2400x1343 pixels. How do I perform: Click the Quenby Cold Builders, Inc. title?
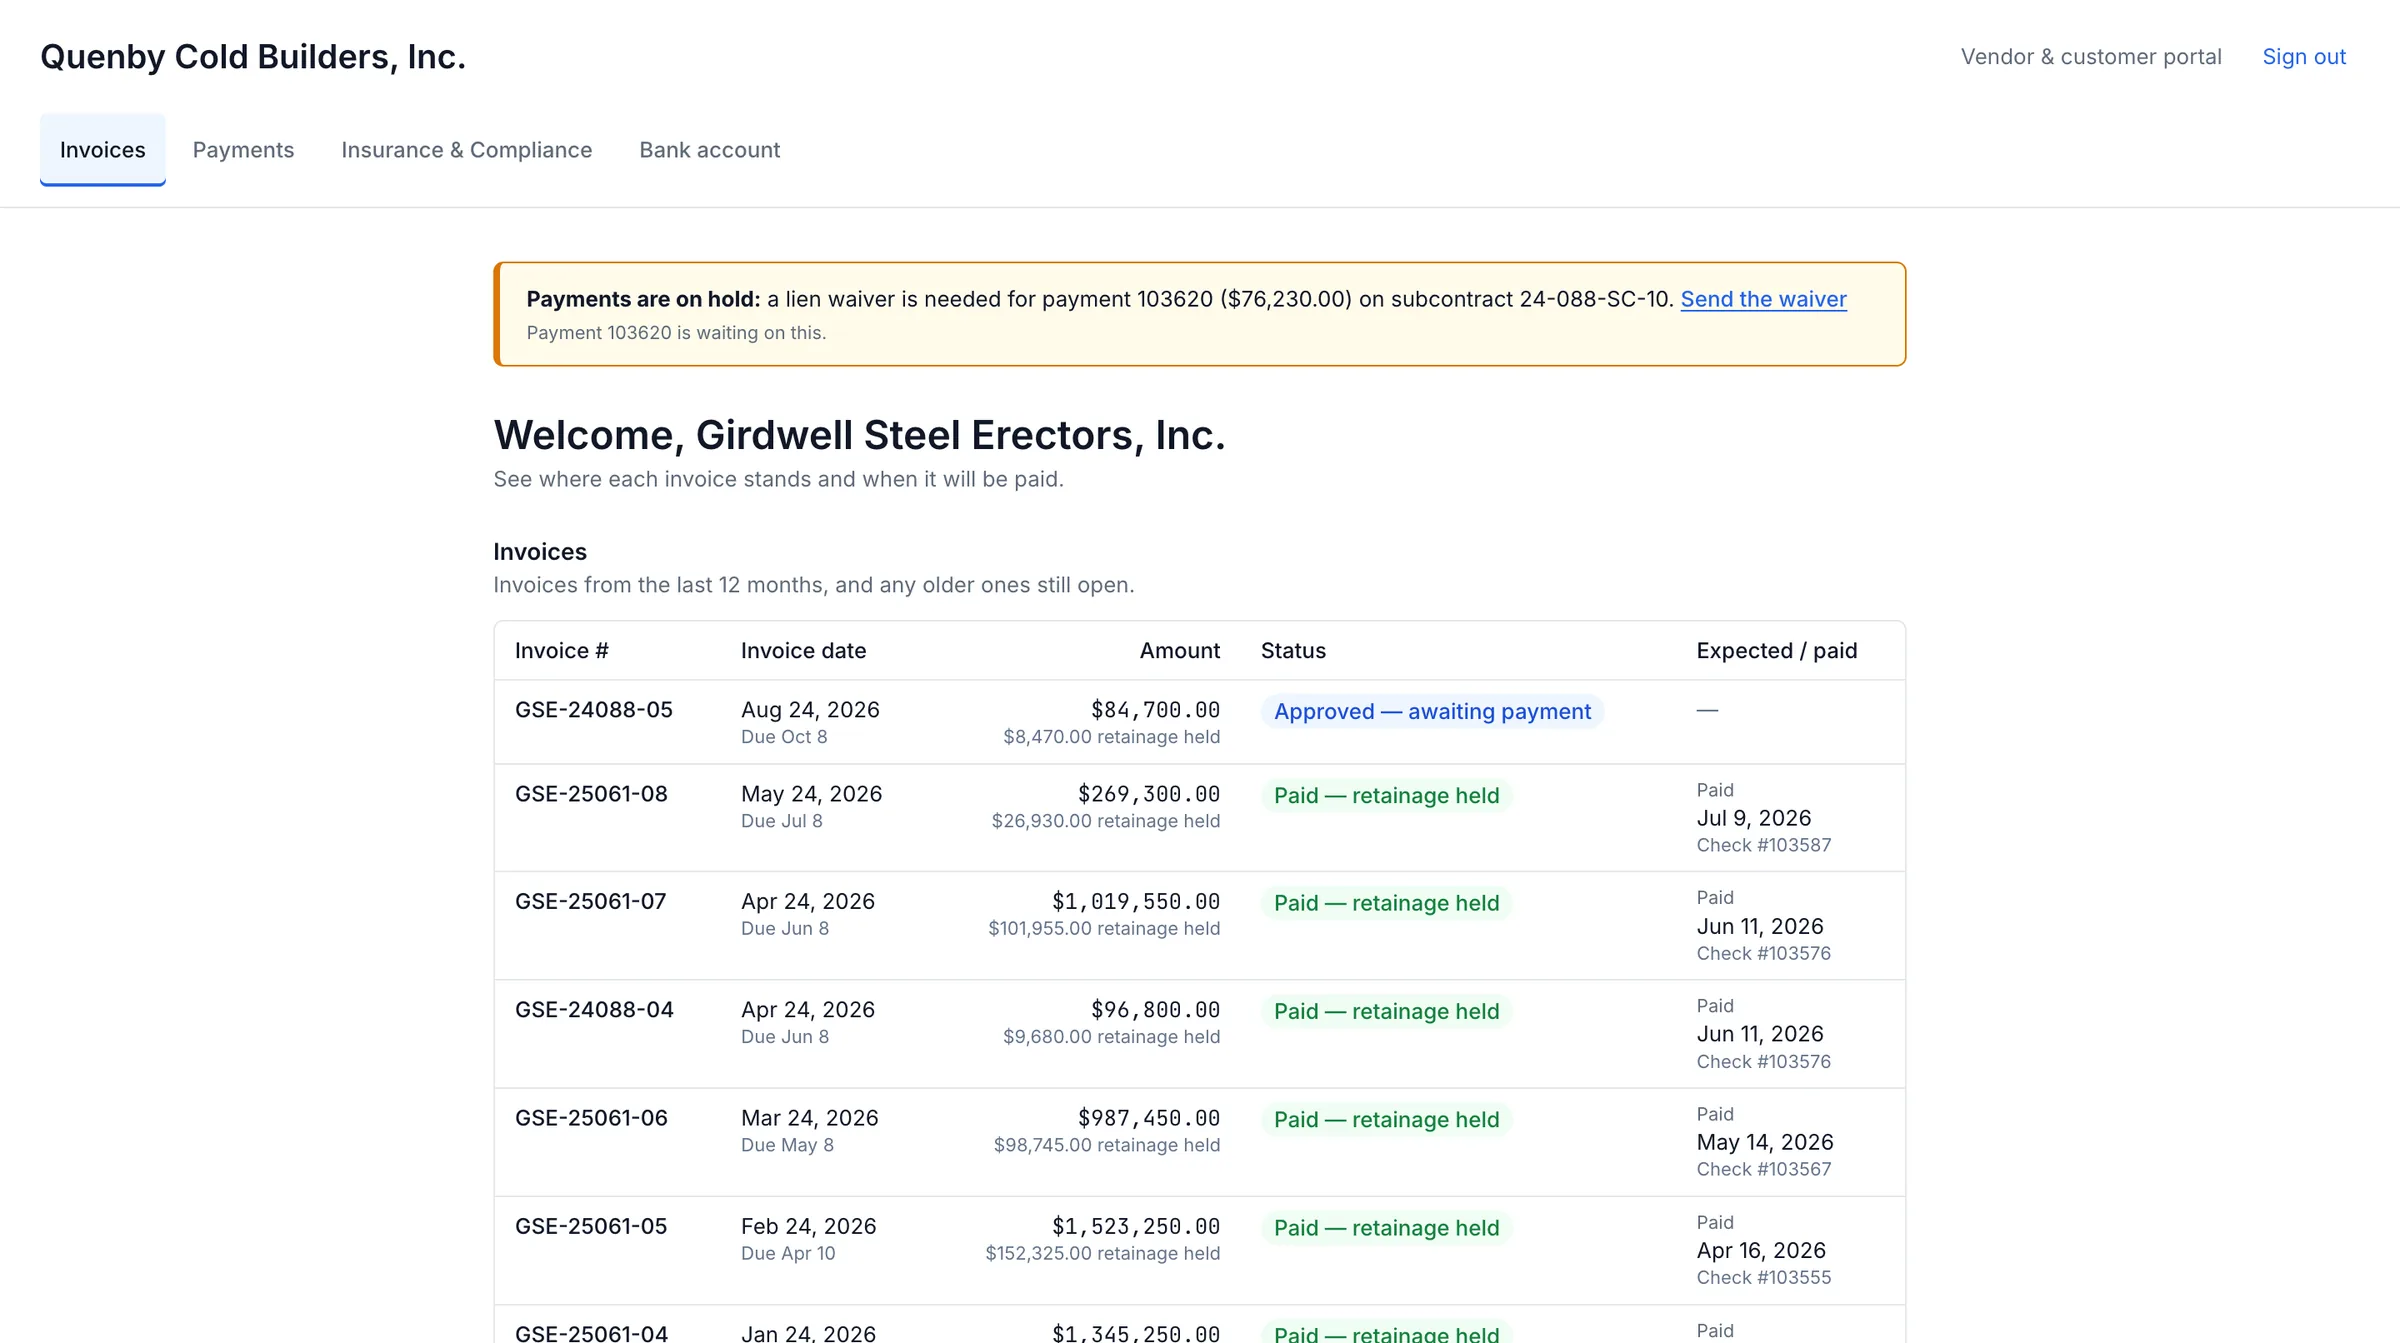pos(253,57)
